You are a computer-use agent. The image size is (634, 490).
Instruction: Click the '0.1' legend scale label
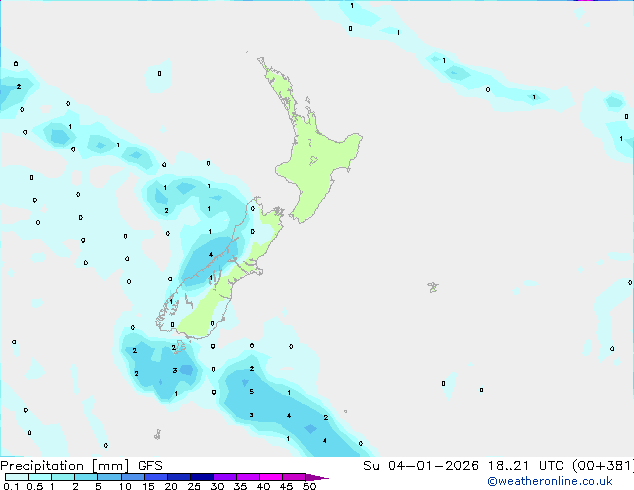(11, 486)
